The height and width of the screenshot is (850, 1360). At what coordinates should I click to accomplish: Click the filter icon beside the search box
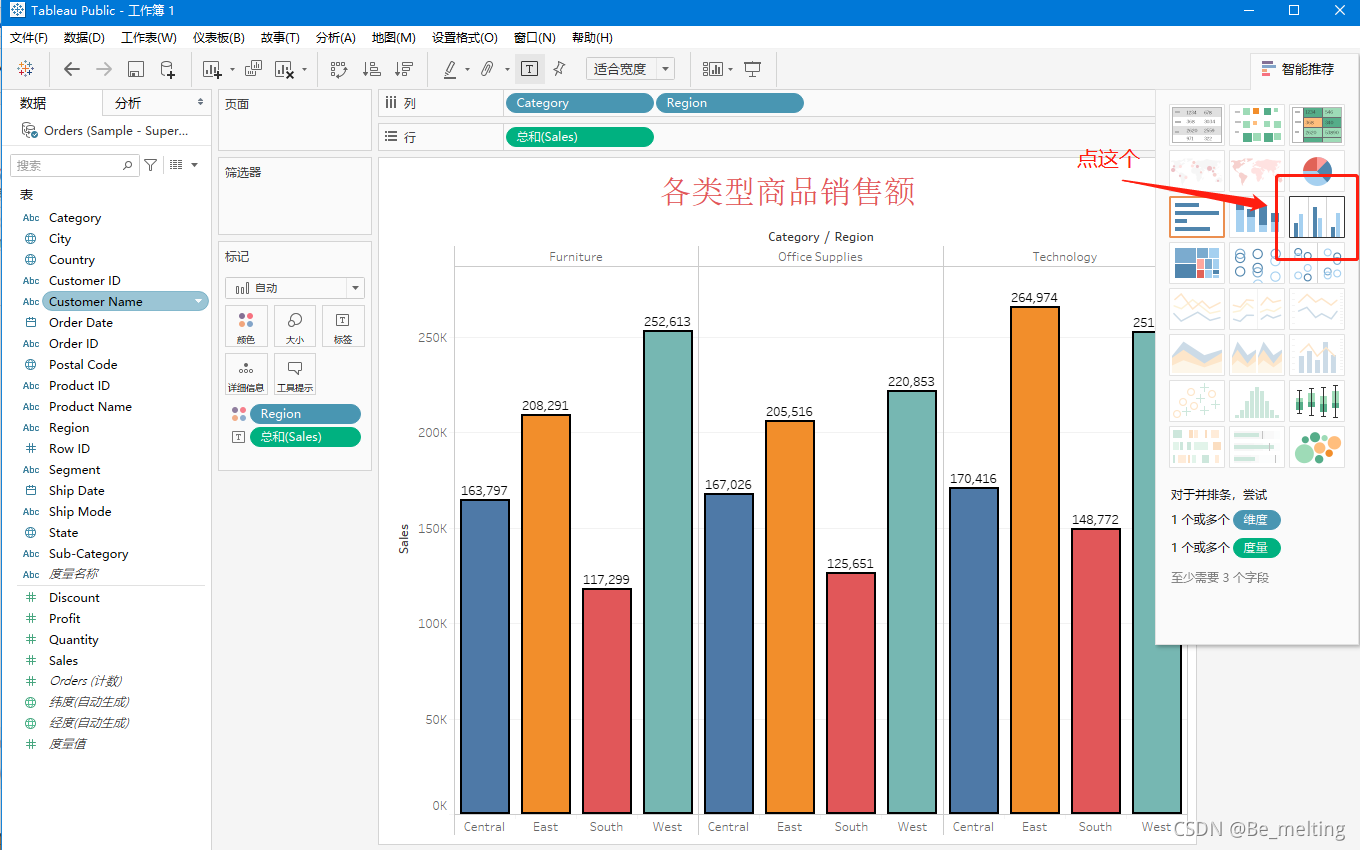[x=151, y=165]
